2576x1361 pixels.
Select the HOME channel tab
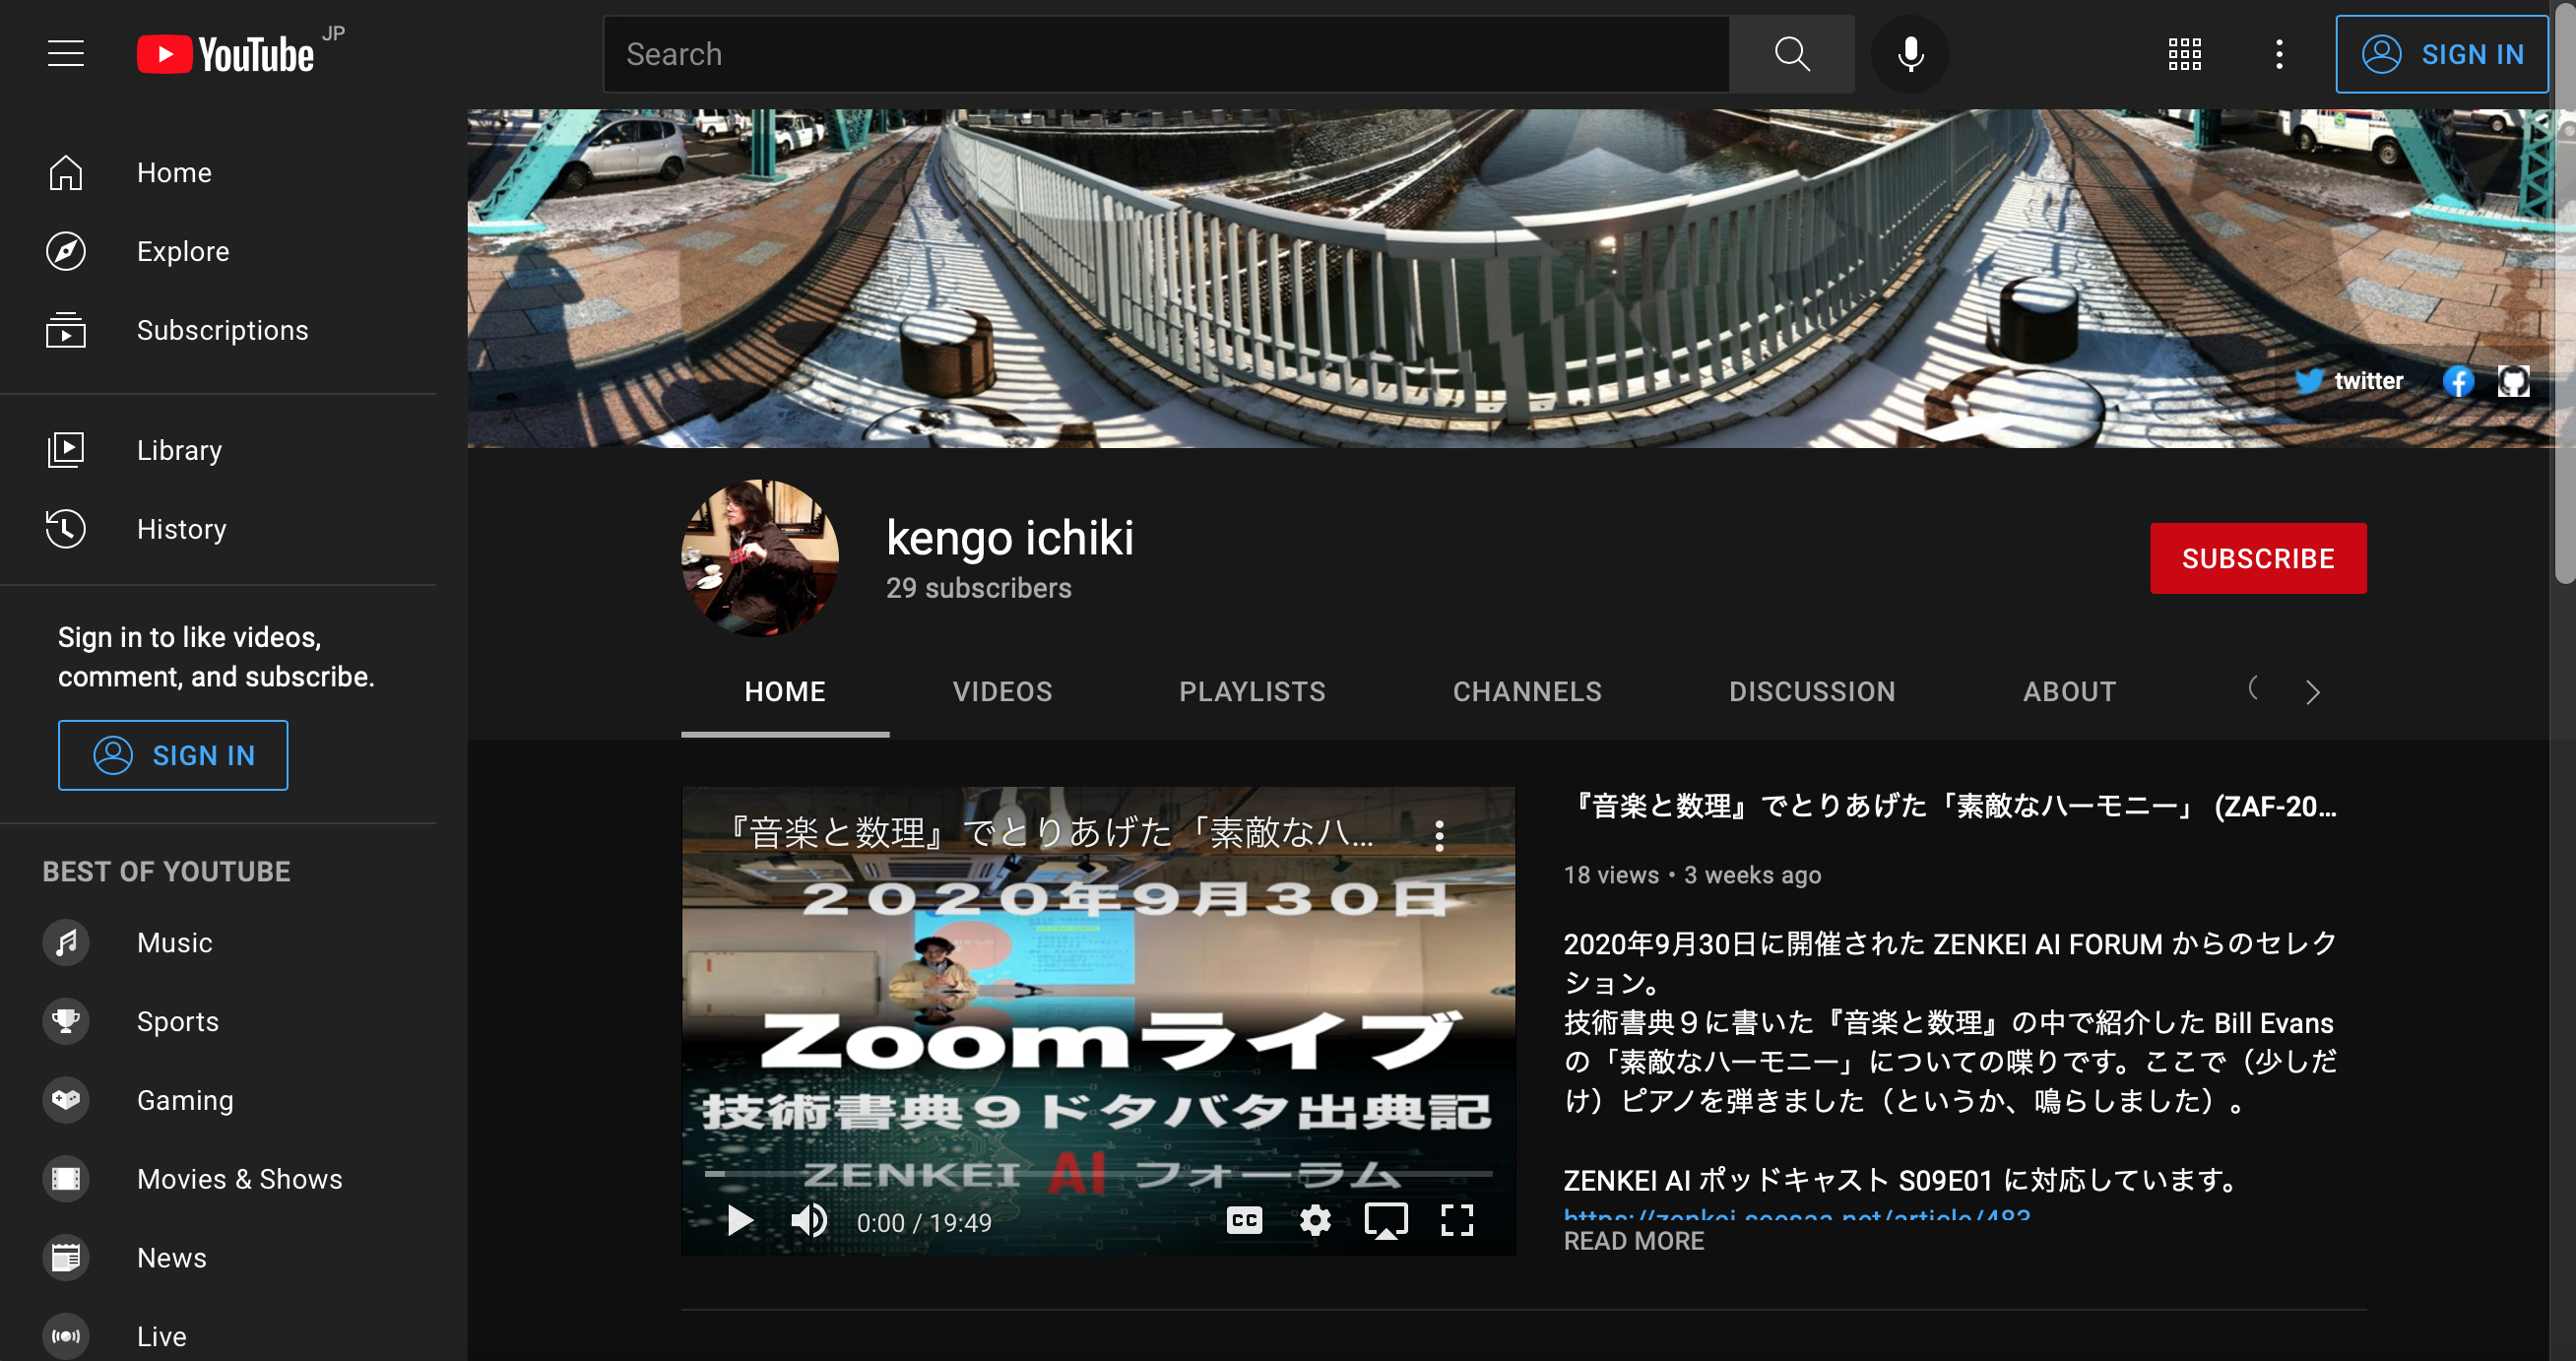[x=785, y=692]
